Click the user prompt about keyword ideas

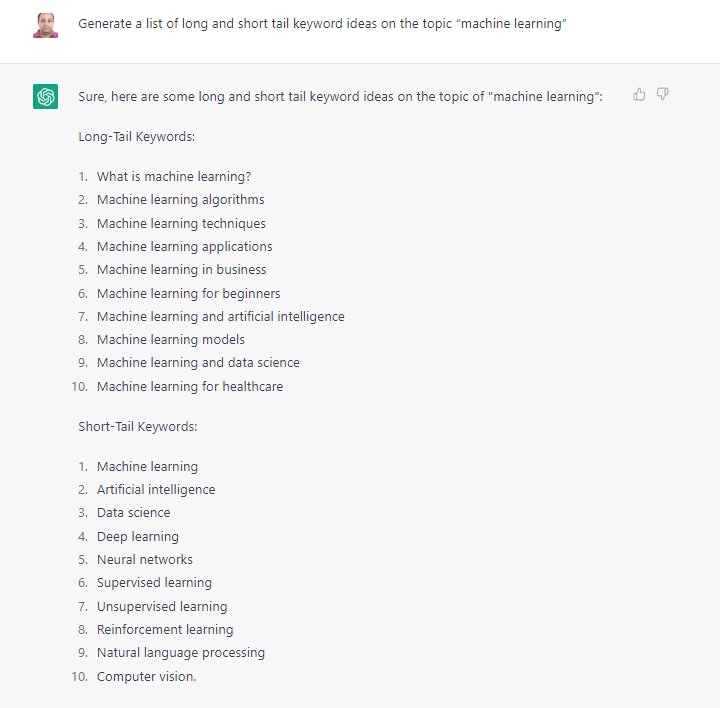pyautogui.click(x=322, y=24)
